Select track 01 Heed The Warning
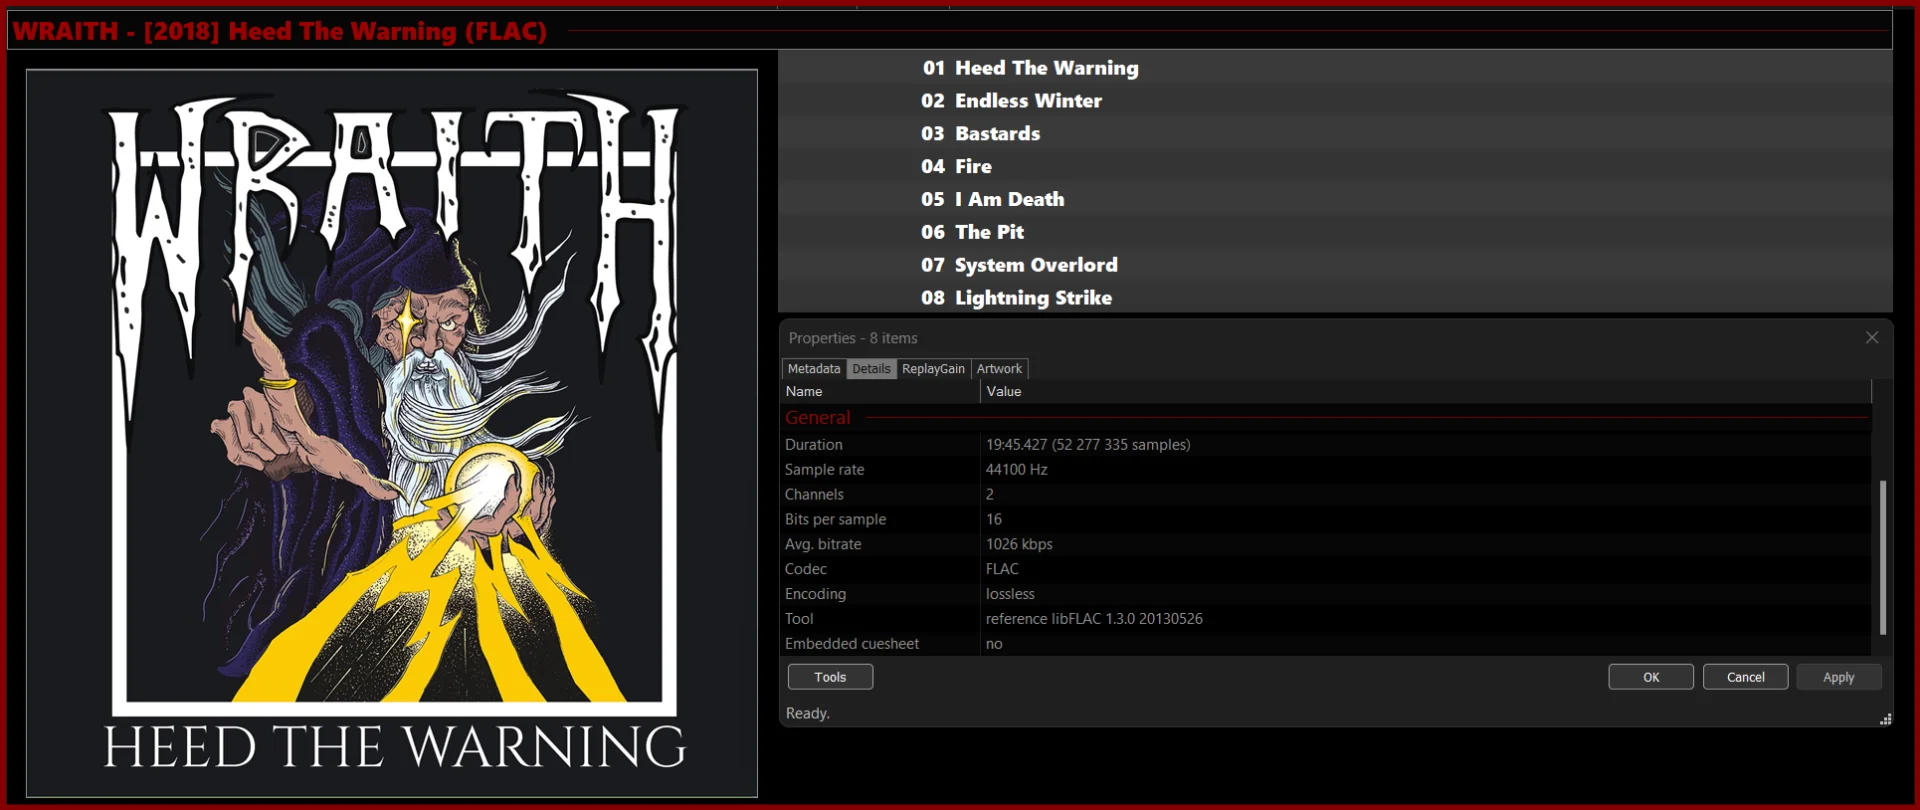Viewport: 1920px width, 810px height. click(1335, 68)
